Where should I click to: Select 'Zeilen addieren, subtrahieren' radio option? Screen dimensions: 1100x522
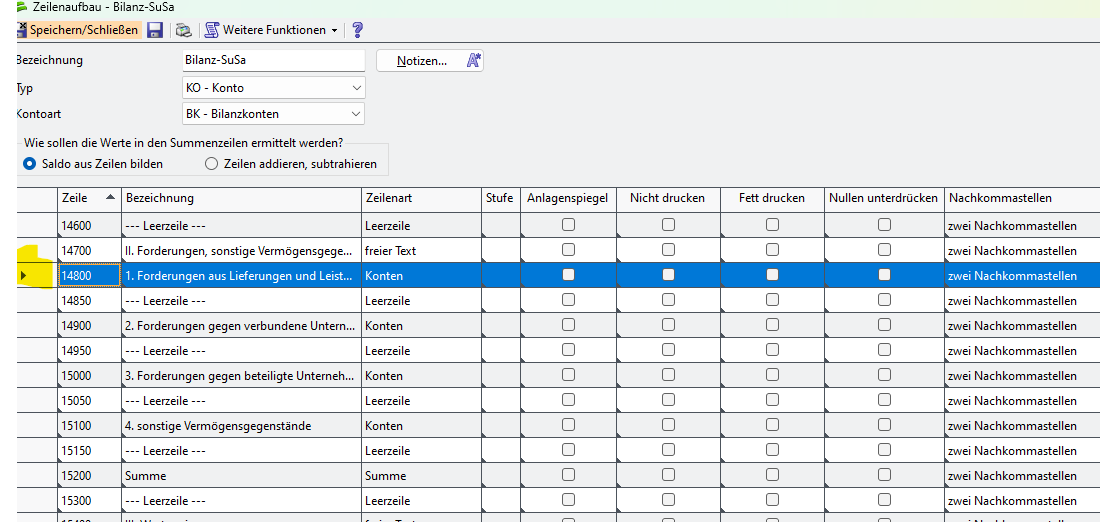[x=211, y=163]
